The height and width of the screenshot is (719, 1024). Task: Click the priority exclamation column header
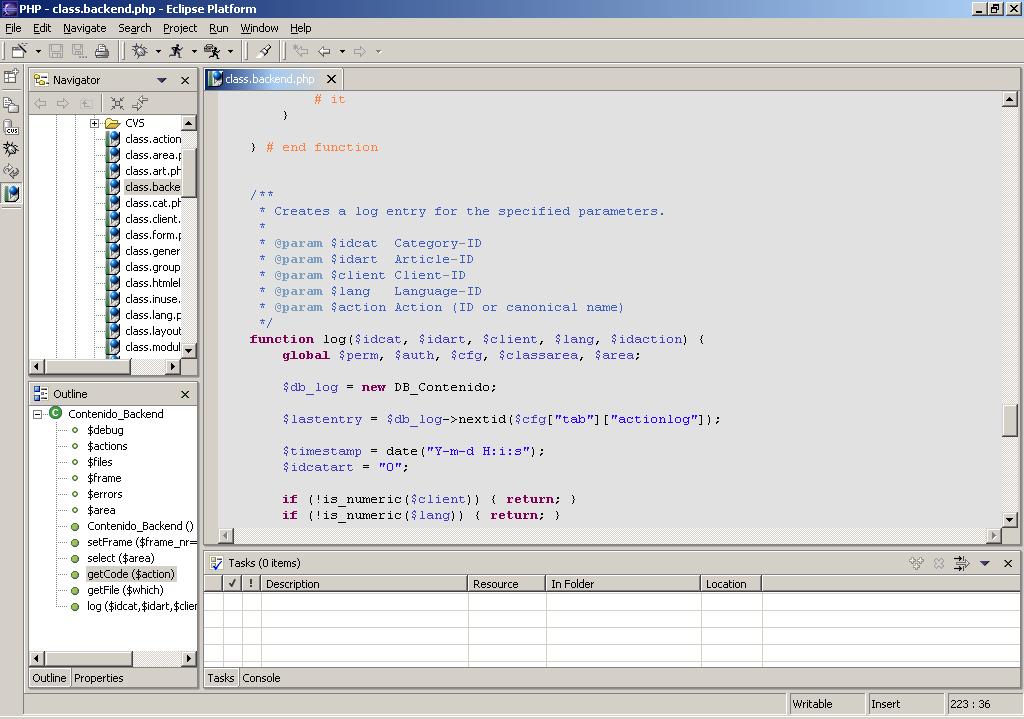click(250, 583)
